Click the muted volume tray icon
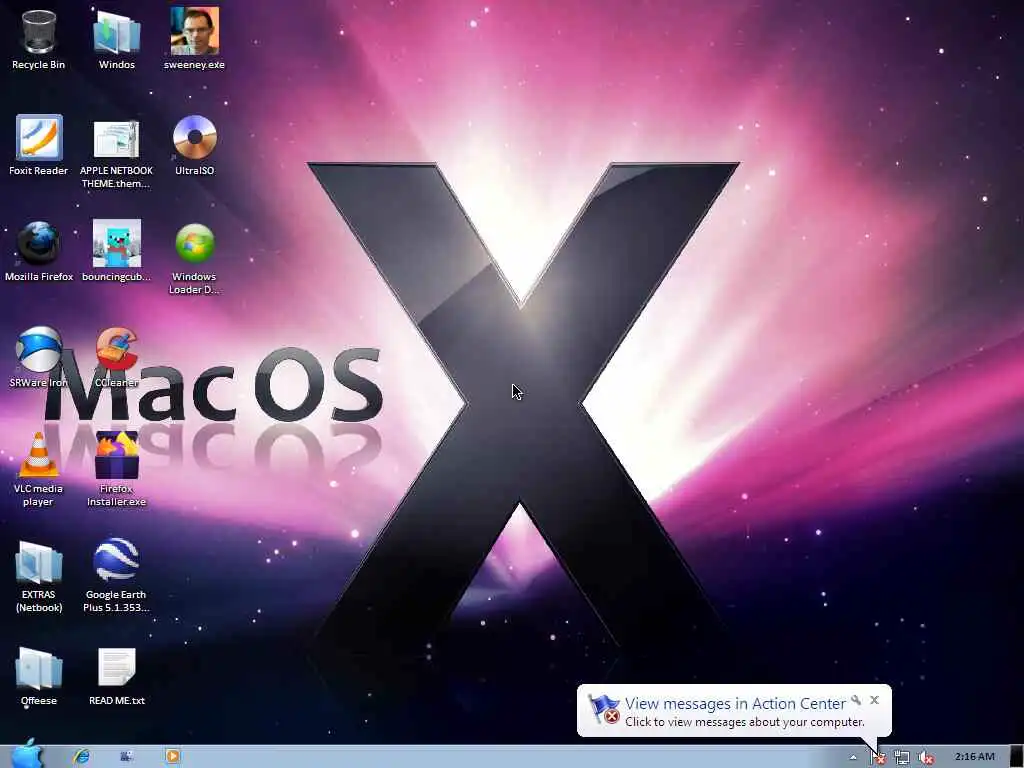Image resolution: width=1024 pixels, height=768 pixels. (x=925, y=757)
